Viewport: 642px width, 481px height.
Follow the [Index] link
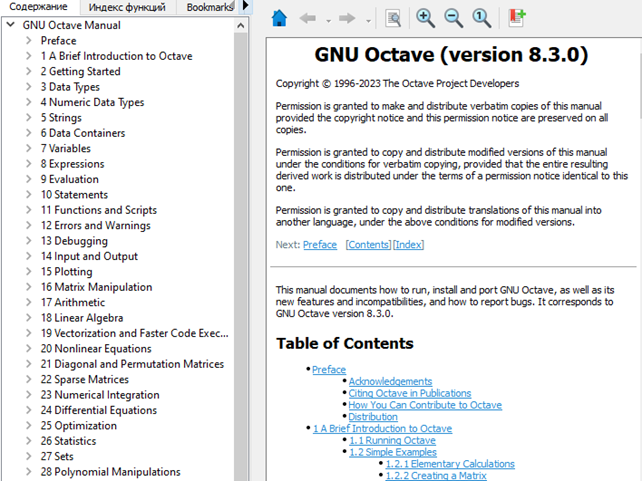(409, 244)
